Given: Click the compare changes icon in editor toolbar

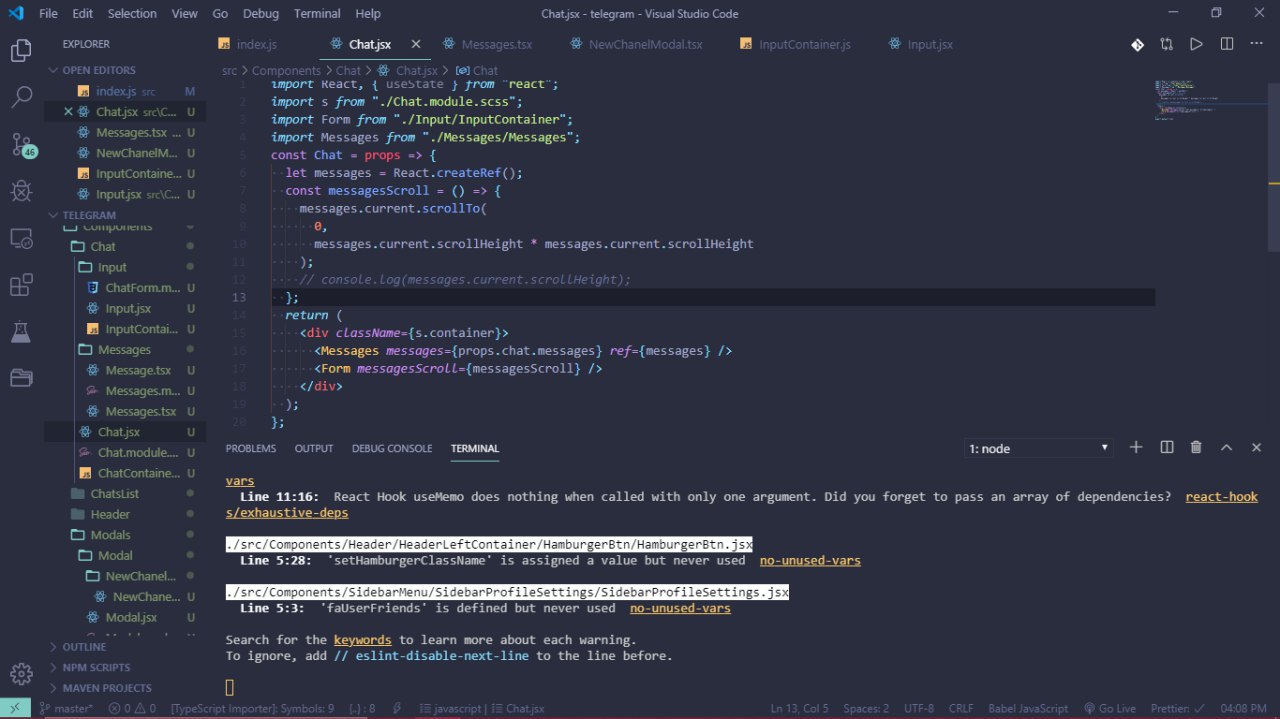Looking at the screenshot, I should point(1167,45).
